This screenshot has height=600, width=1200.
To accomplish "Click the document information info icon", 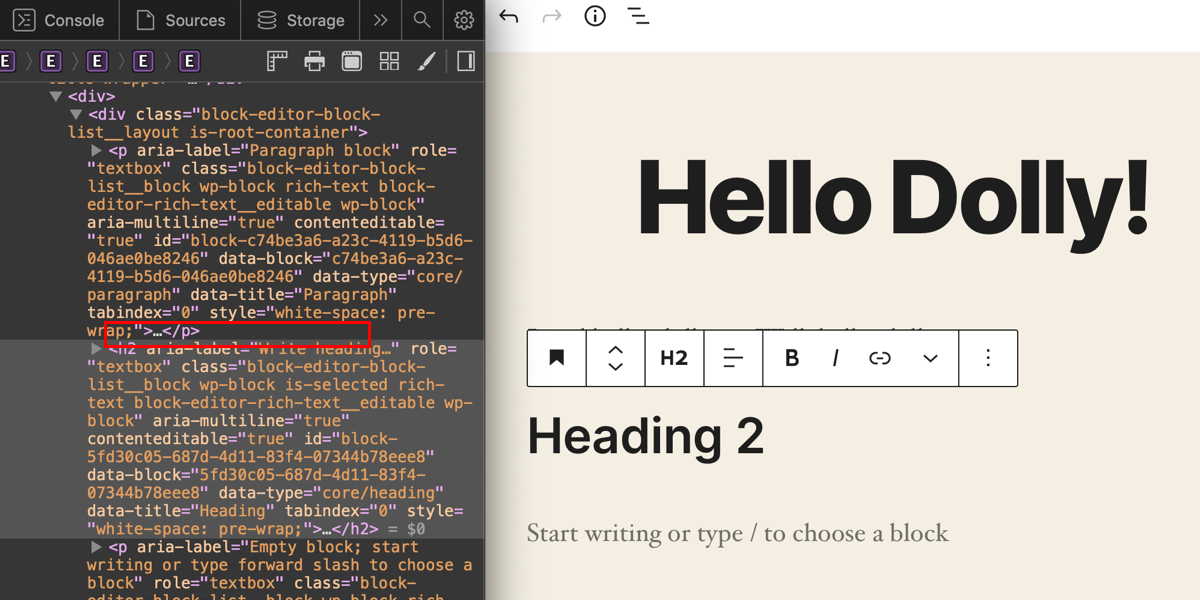I will (594, 16).
